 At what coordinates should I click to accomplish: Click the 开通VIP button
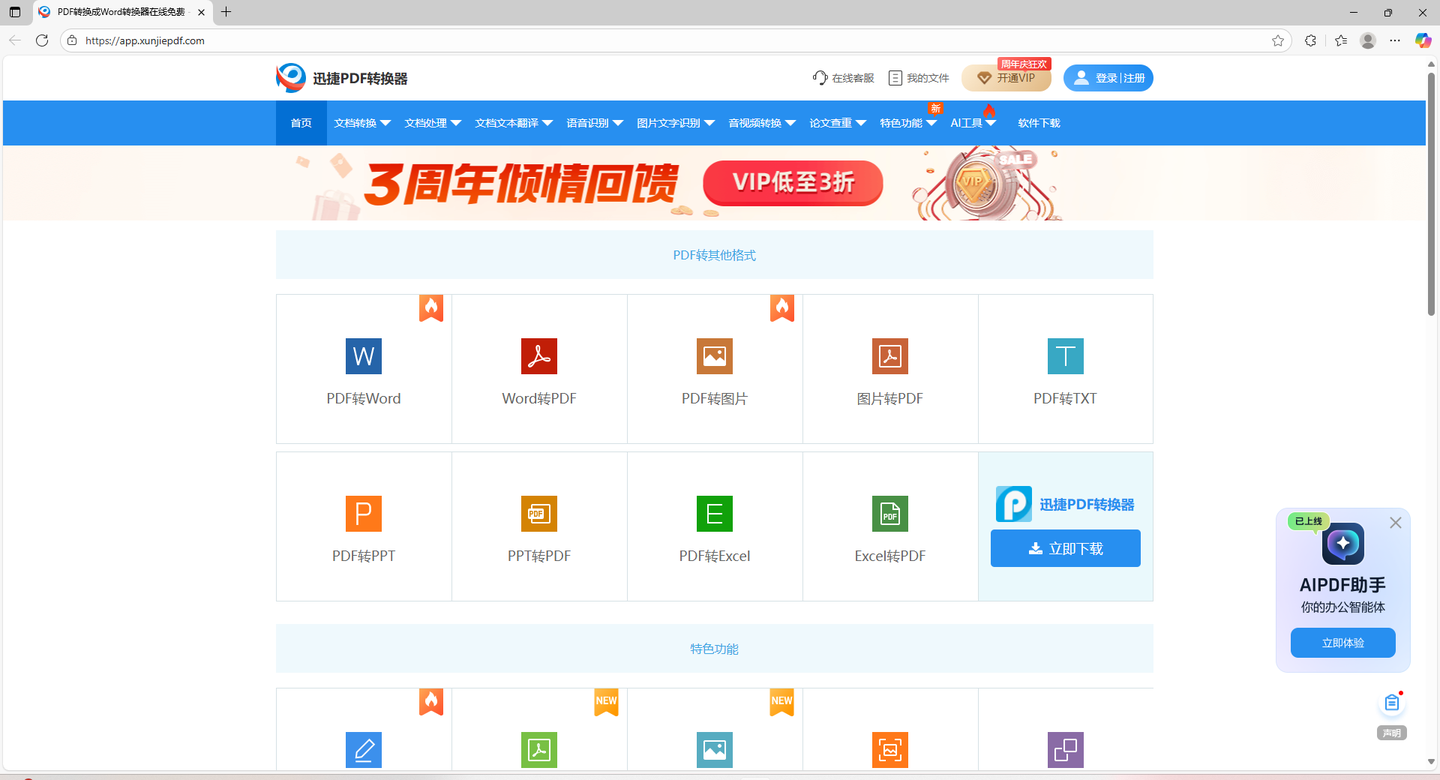pyautogui.click(x=1006, y=78)
